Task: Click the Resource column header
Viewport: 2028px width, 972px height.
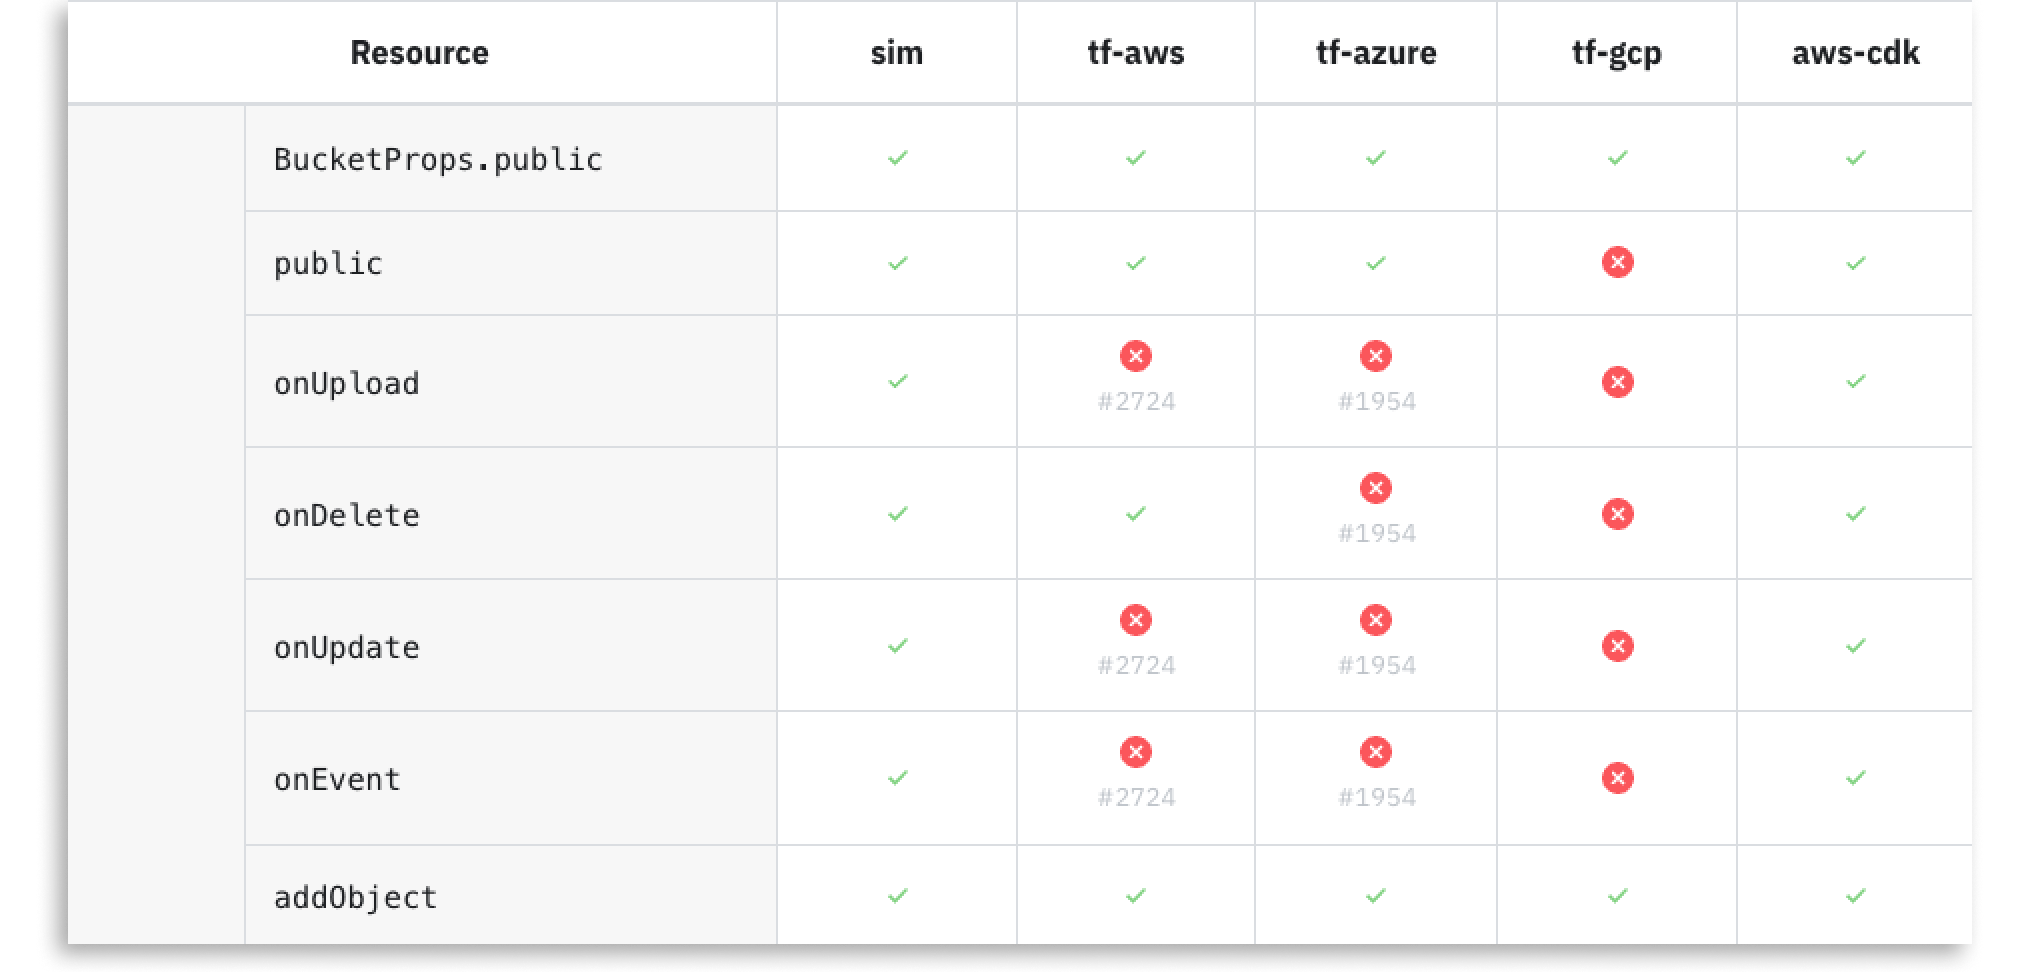Action: [x=419, y=53]
